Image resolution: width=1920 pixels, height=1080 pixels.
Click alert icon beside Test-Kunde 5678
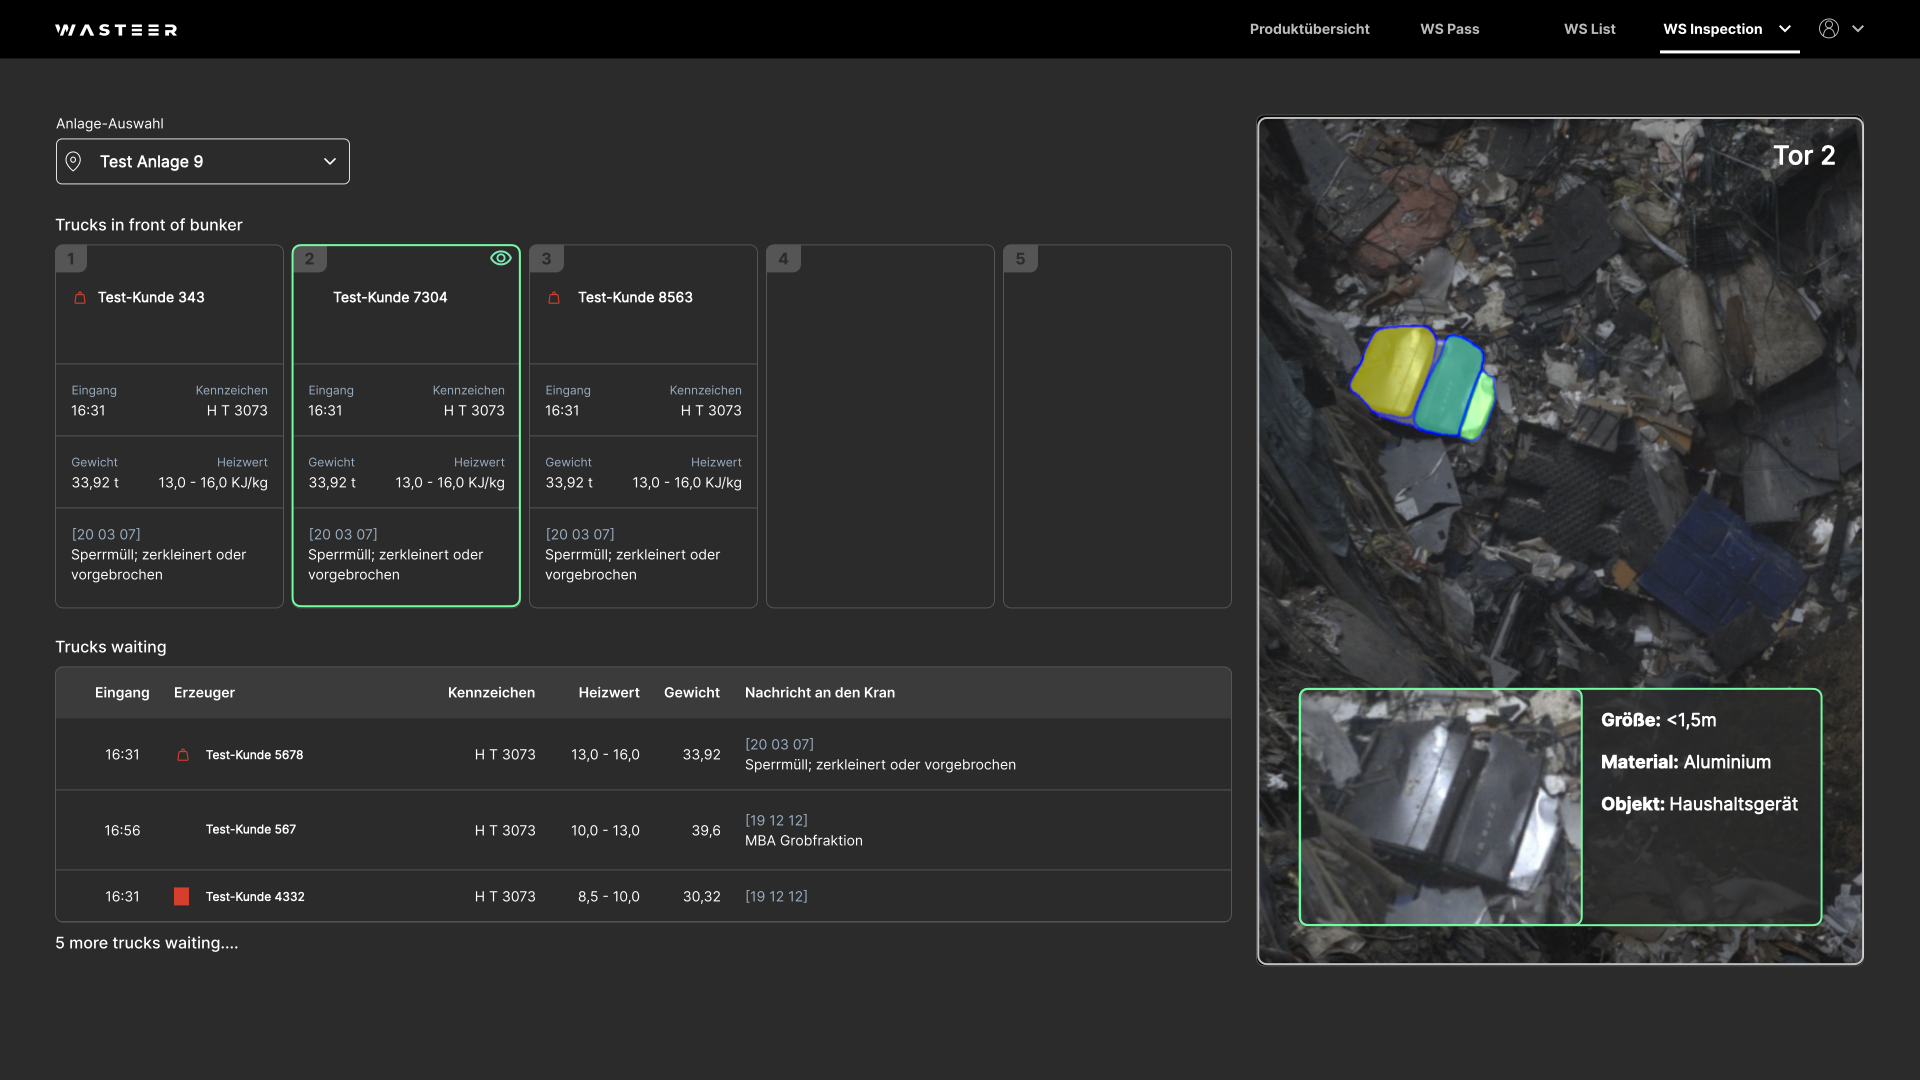tap(183, 755)
